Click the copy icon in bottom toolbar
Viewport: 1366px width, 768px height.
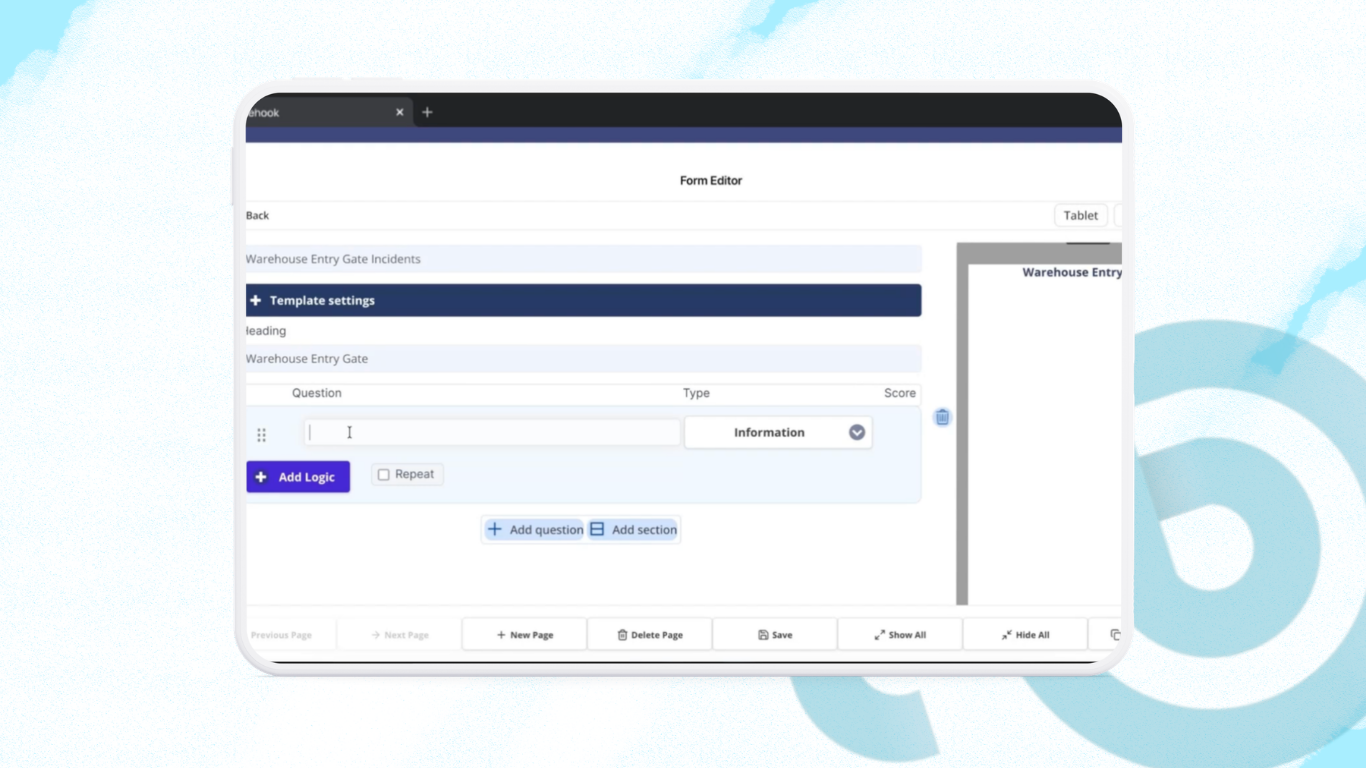pos(1116,635)
